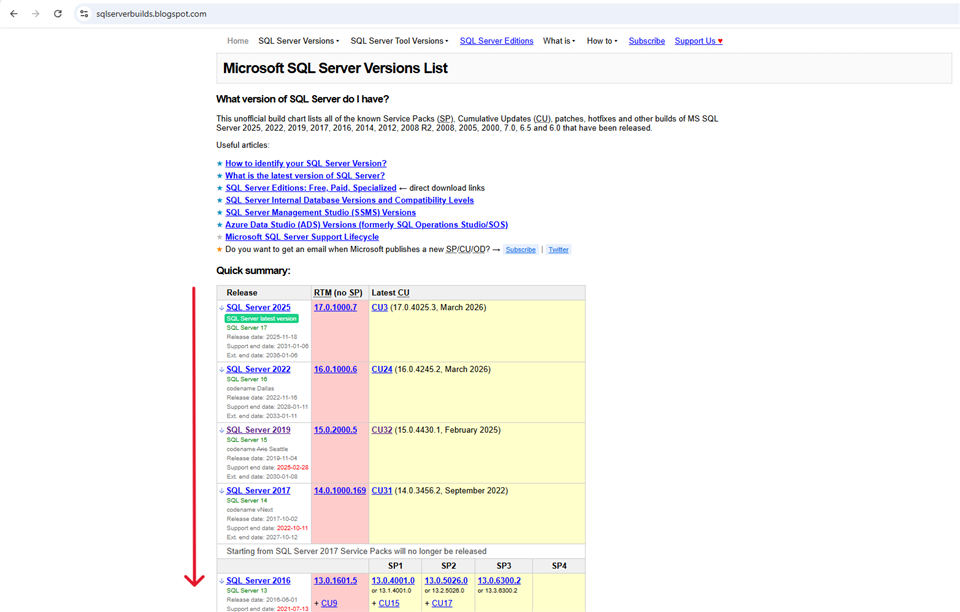Click the Twitter button
Image resolution: width=960 pixels, height=612 pixels.
point(558,250)
